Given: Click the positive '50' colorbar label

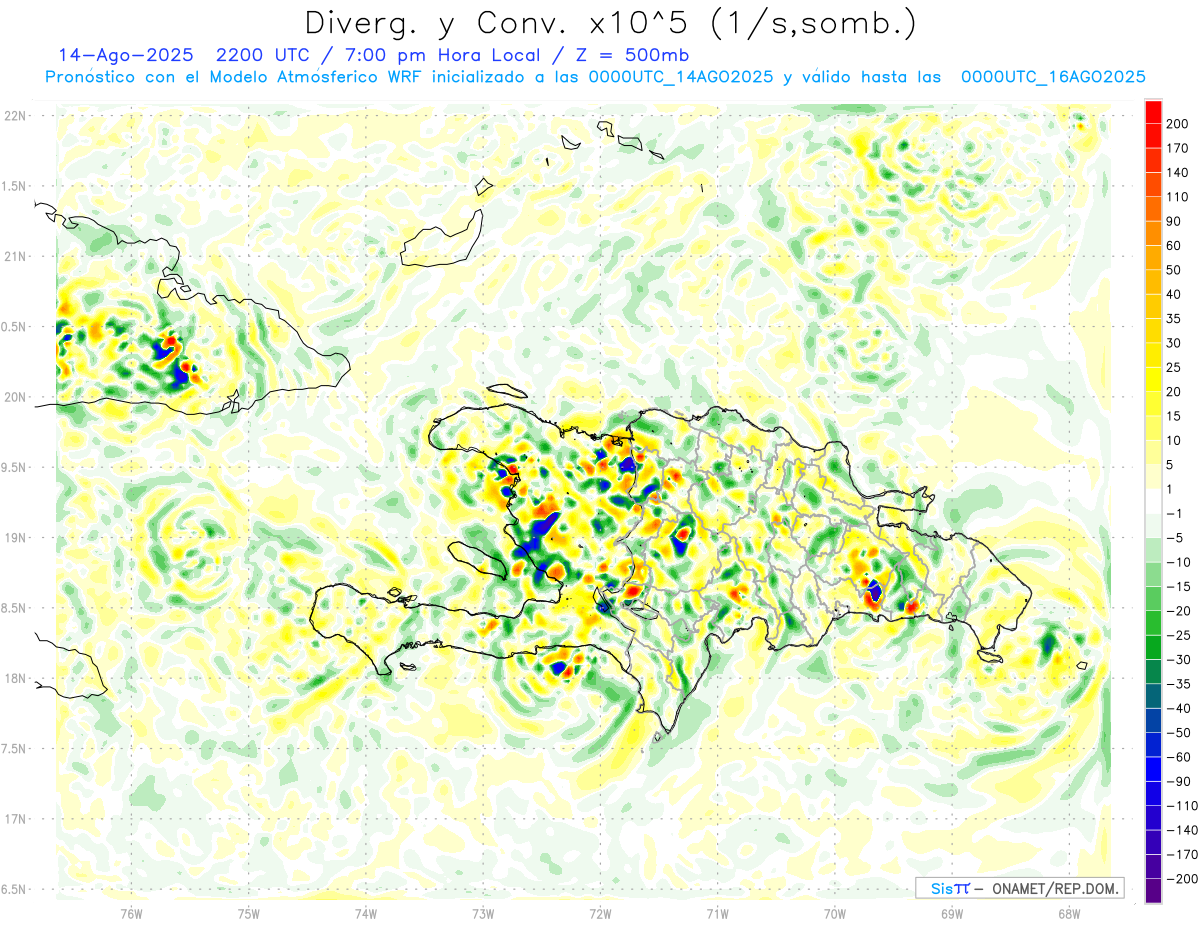Looking at the screenshot, I should (1176, 270).
